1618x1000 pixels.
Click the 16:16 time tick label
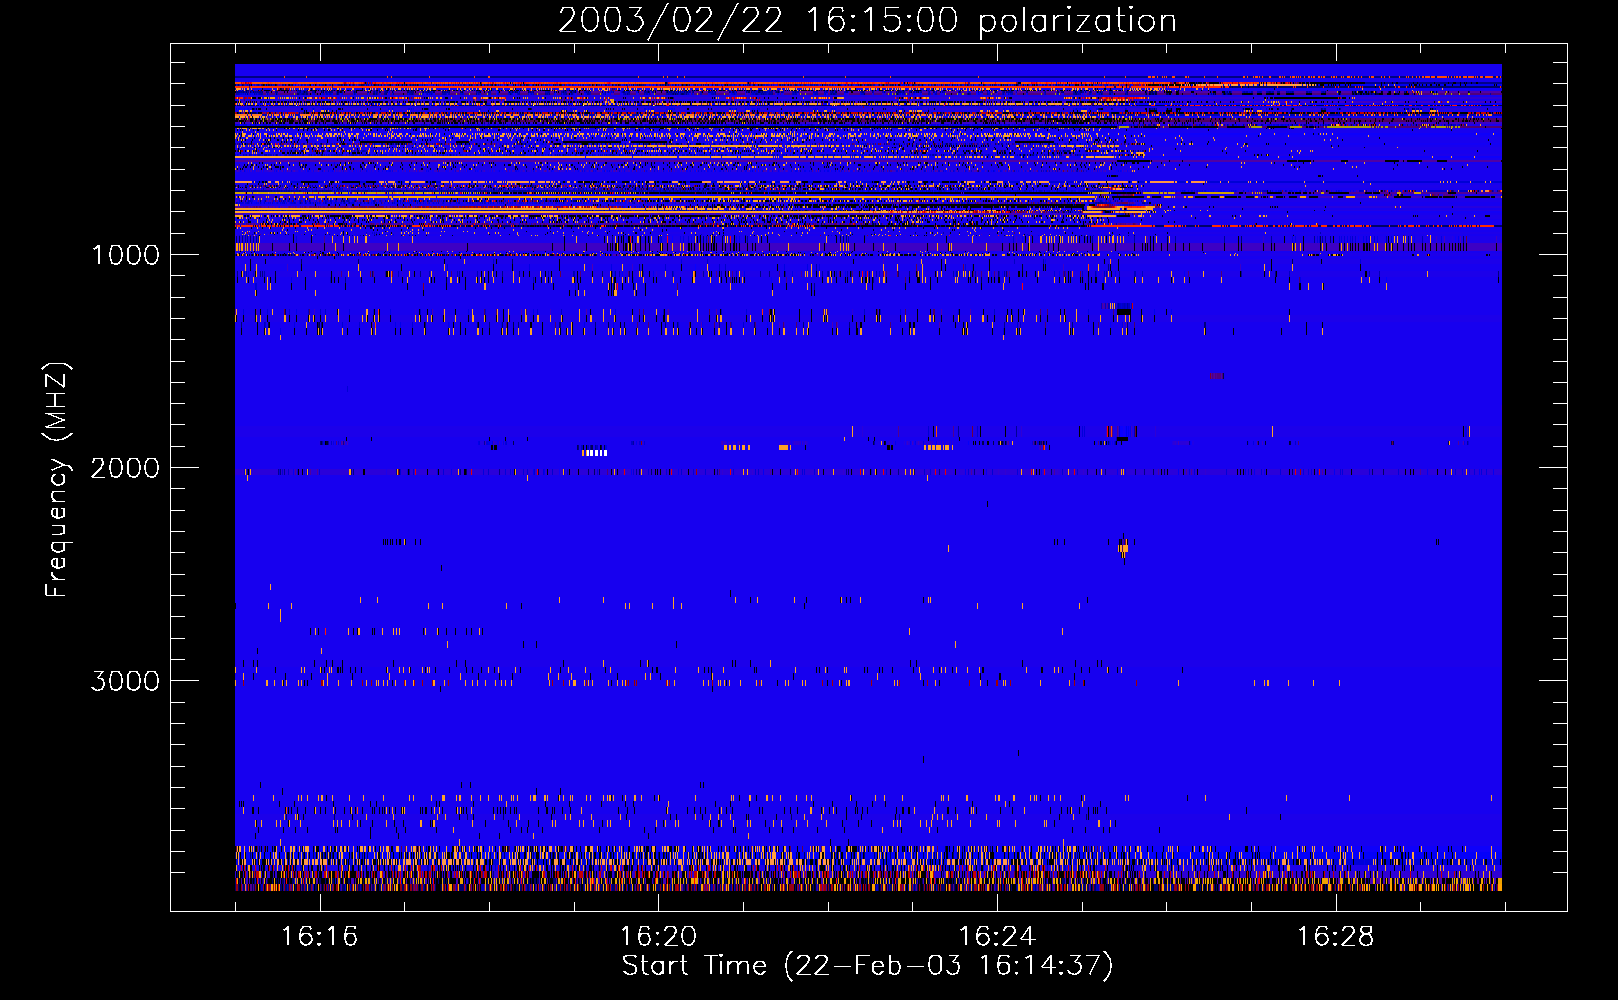319,937
